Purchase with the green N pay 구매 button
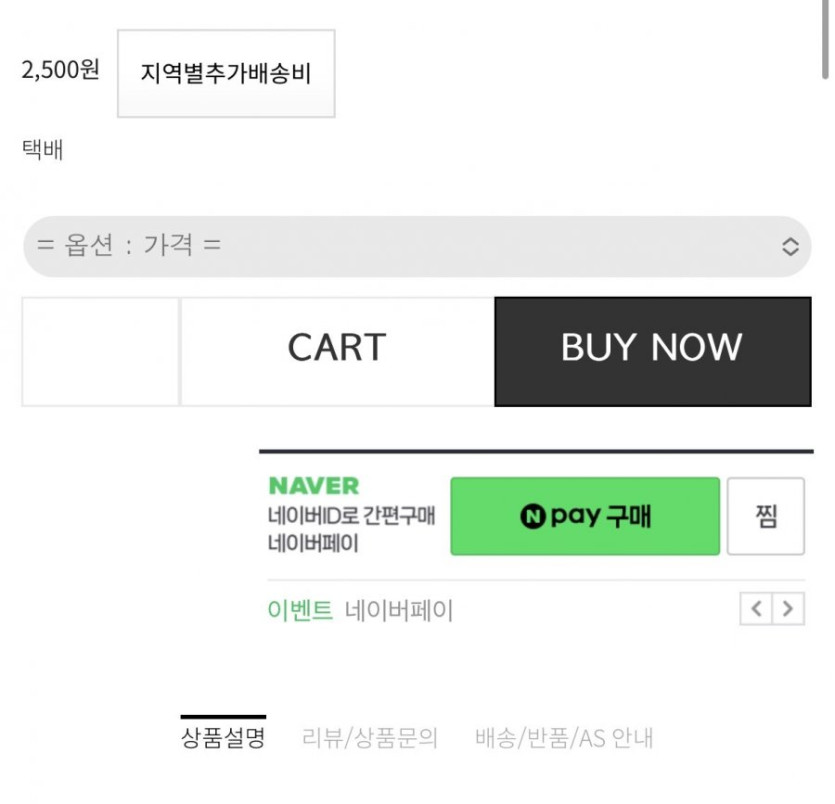Image resolution: width=835 pixels, height=804 pixels. click(x=585, y=516)
